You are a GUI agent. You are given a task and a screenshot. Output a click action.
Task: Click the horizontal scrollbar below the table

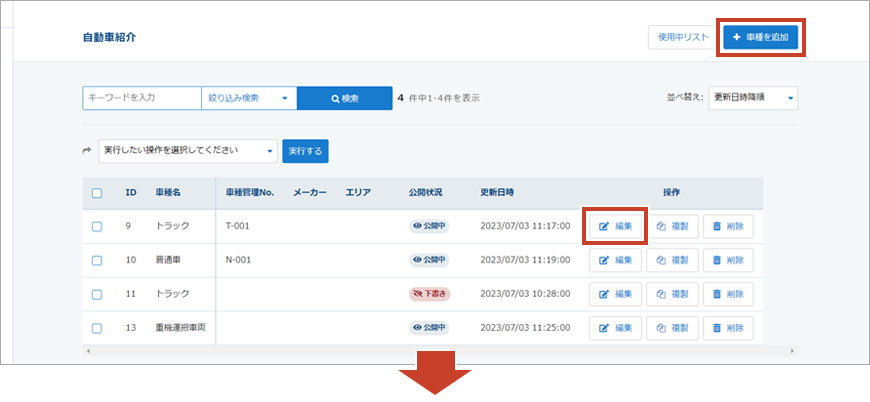click(440, 351)
